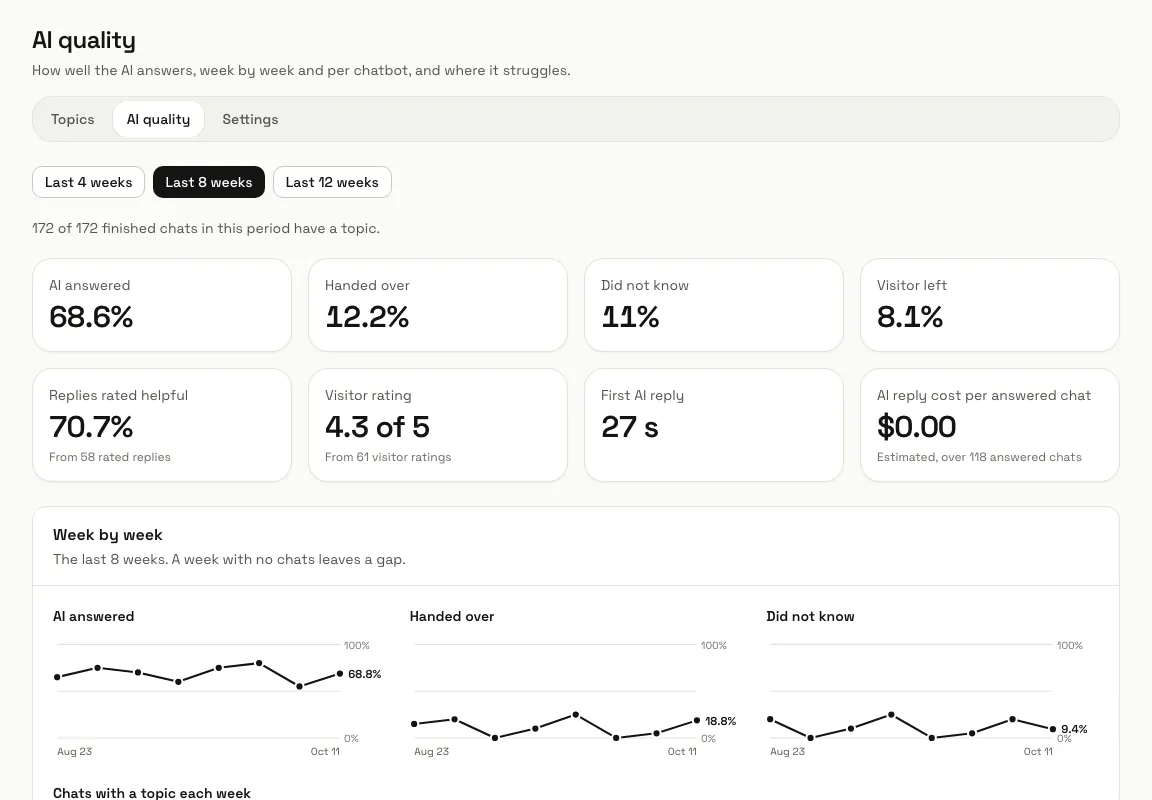1152x800 pixels.
Task: Click the AI answered chart's 68.8% end label
Action: pos(364,674)
